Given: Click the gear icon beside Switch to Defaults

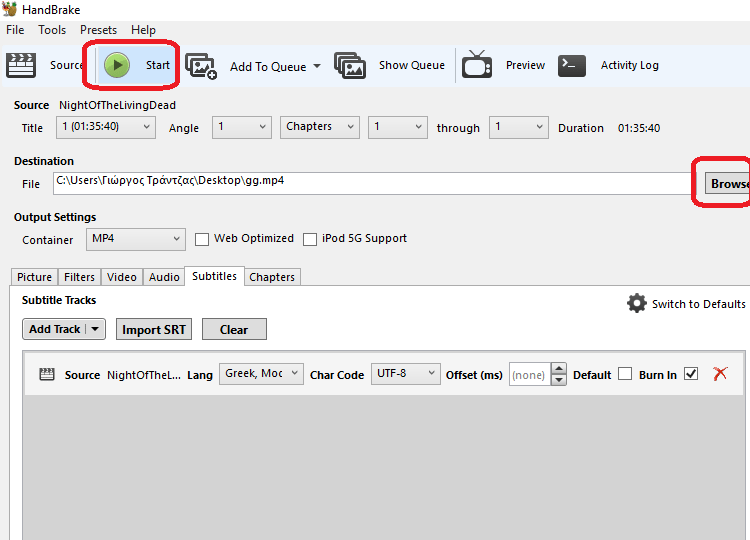Looking at the screenshot, I should pos(637,303).
